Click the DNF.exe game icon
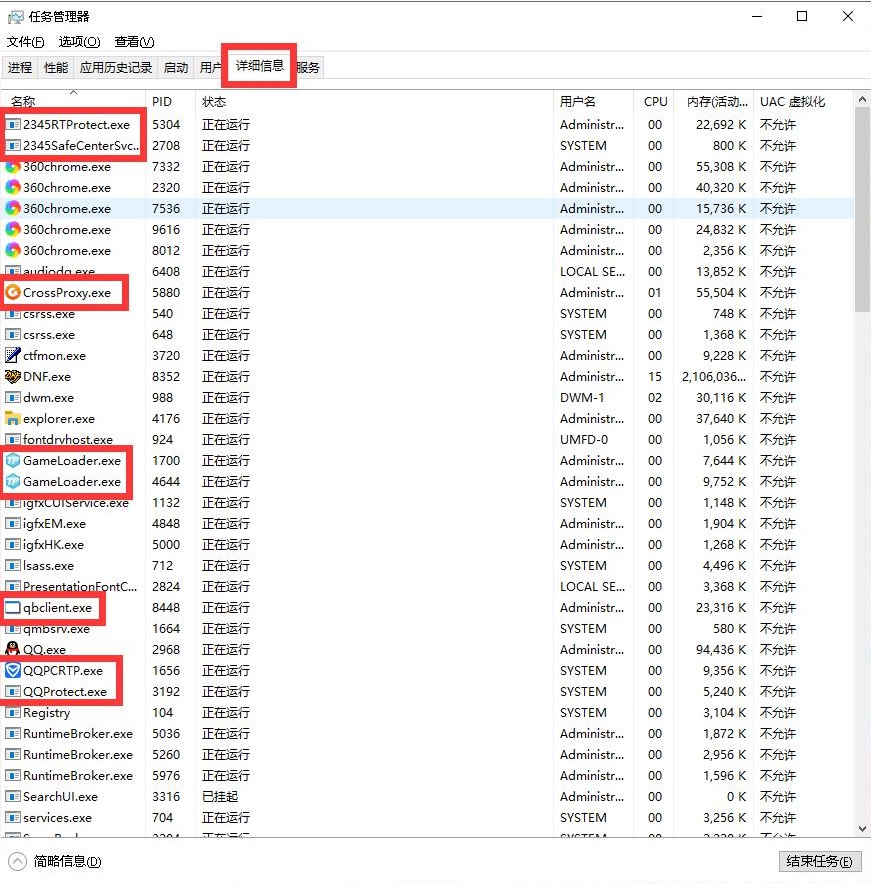871x885 pixels. pos(12,376)
